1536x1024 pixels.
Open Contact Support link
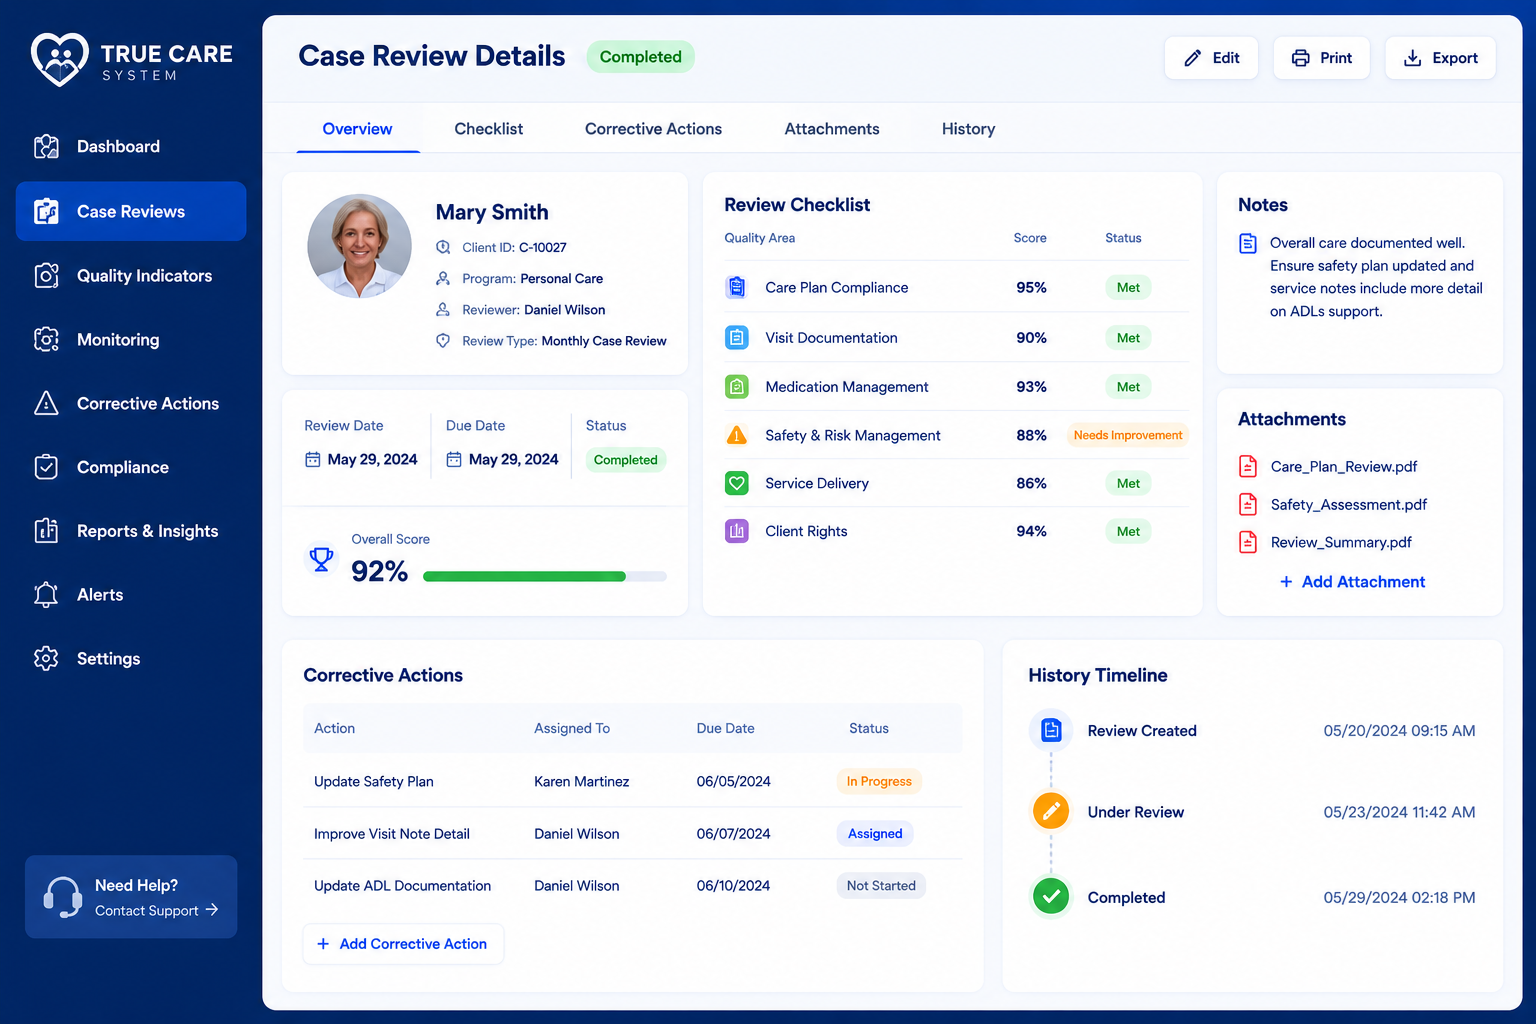click(x=156, y=911)
